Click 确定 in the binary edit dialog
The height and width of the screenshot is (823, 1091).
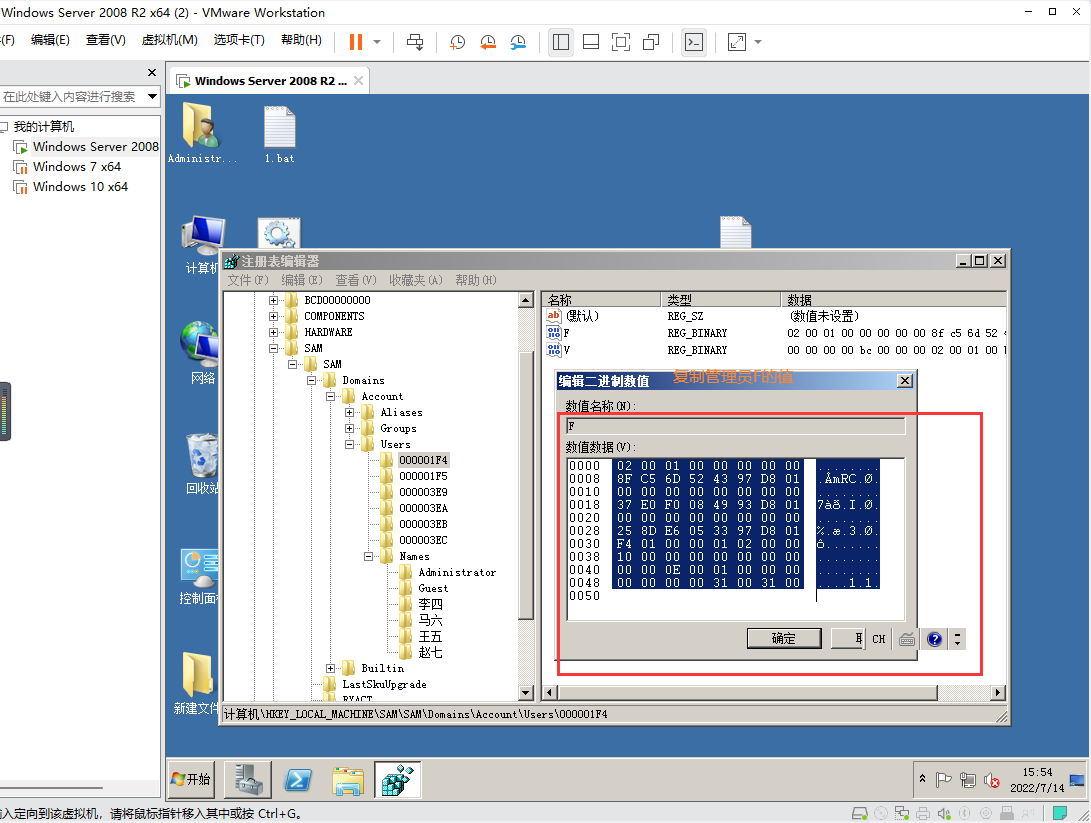(x=784, y=639)
